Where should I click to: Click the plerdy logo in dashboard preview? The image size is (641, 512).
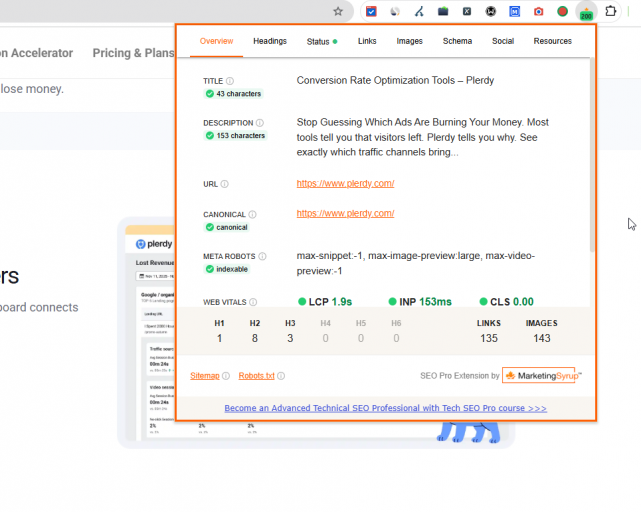tap(154, 244)
